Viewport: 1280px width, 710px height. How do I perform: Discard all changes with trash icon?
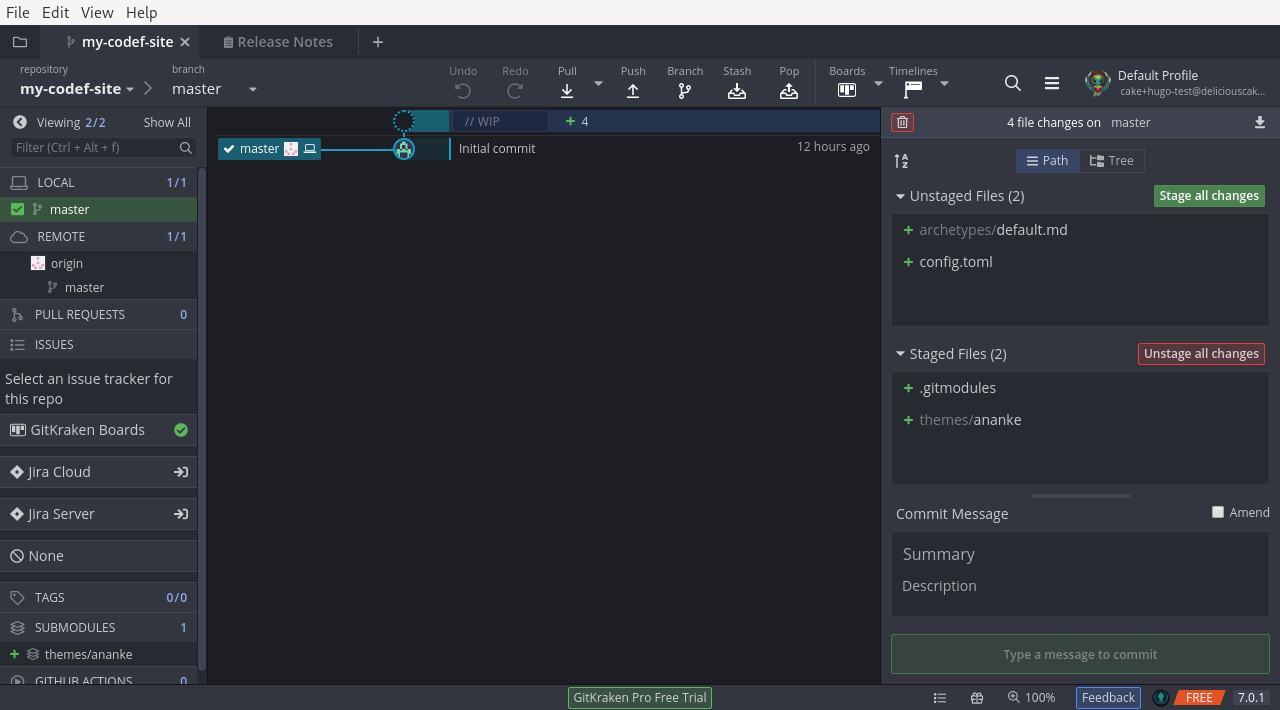coord(903,122)
